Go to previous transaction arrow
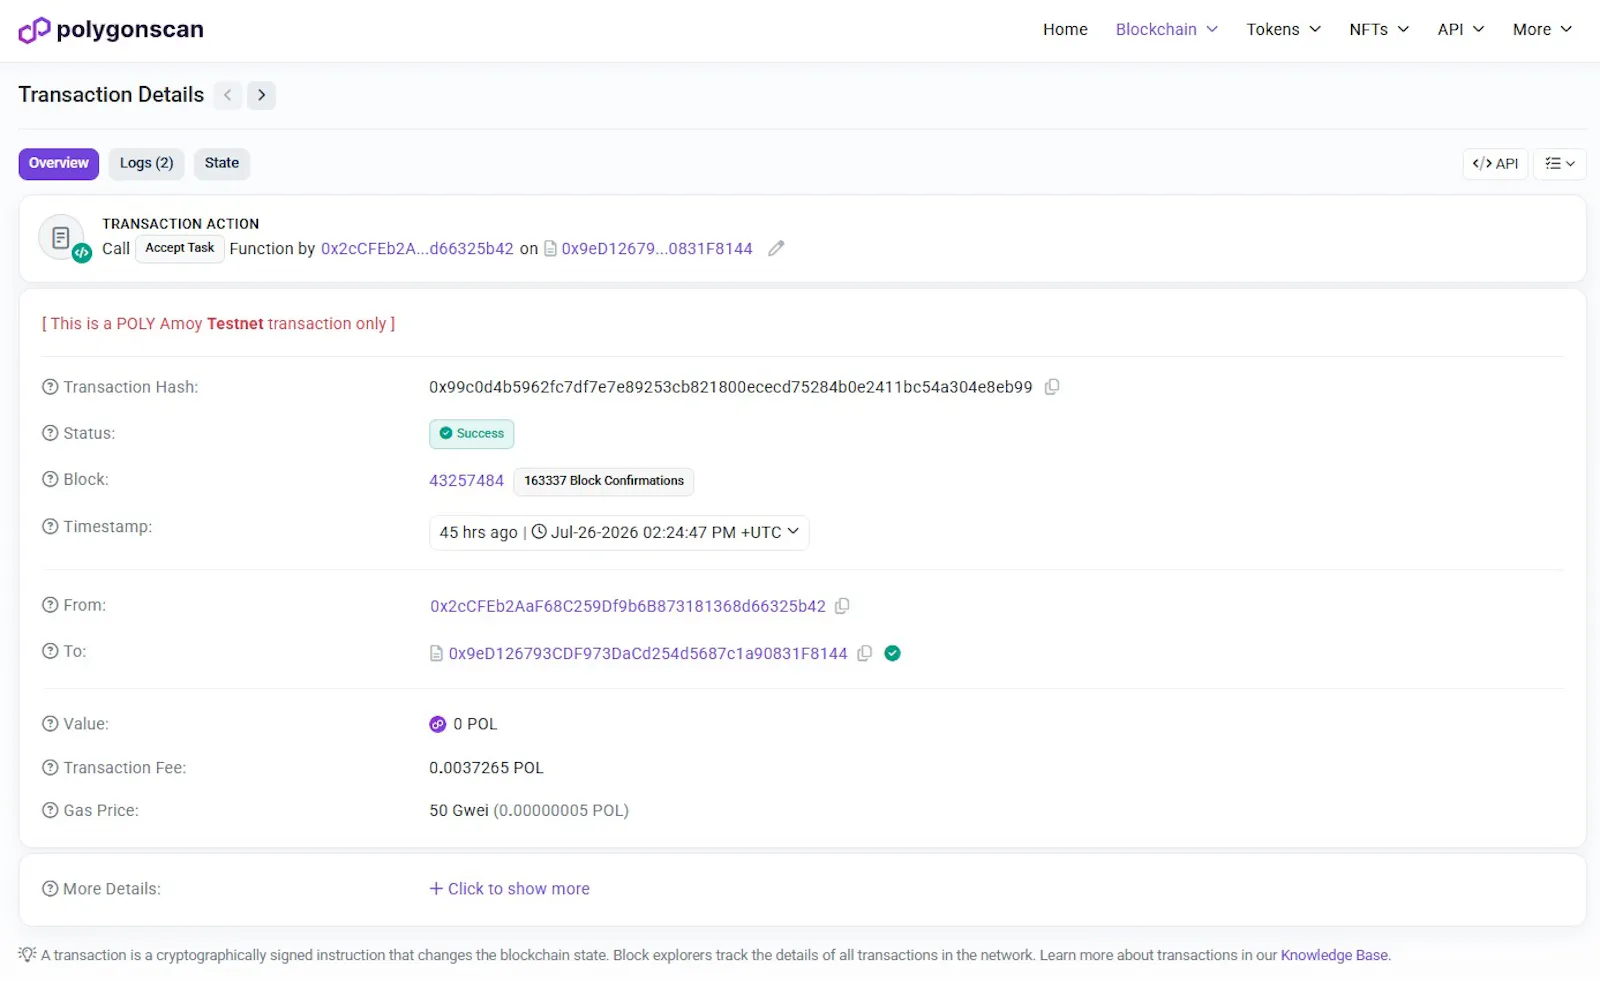The height and width of the screenshot is (981, 1600). tap(228, 95)
